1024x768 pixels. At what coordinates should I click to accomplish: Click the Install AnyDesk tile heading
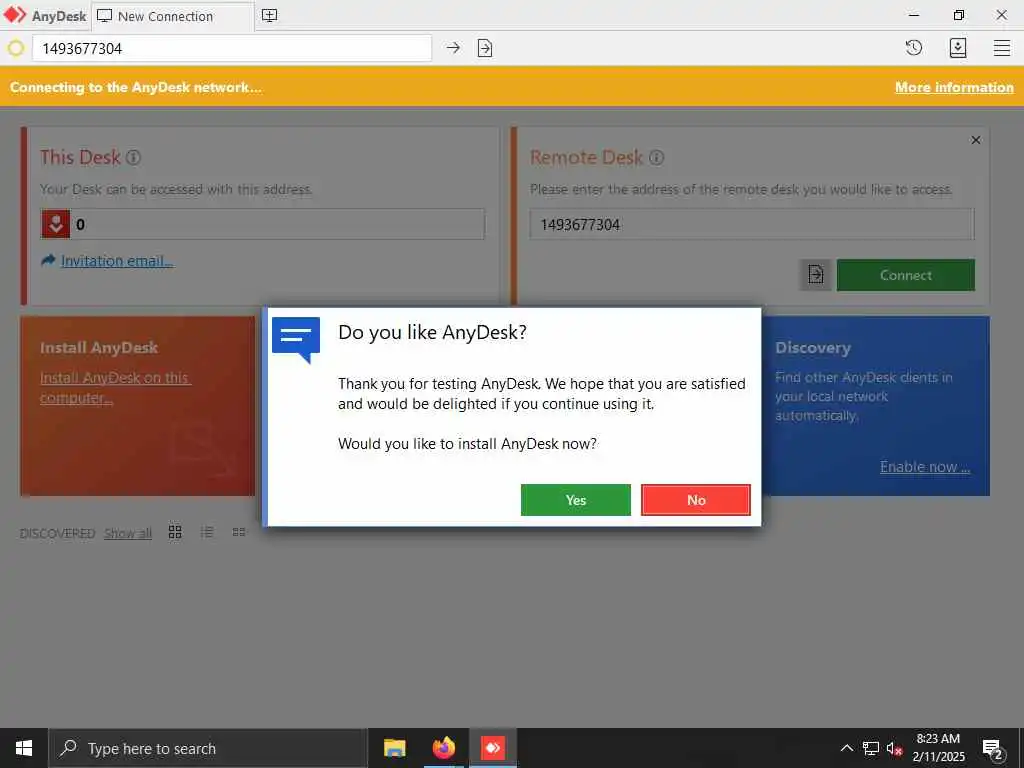click(99, 348)
